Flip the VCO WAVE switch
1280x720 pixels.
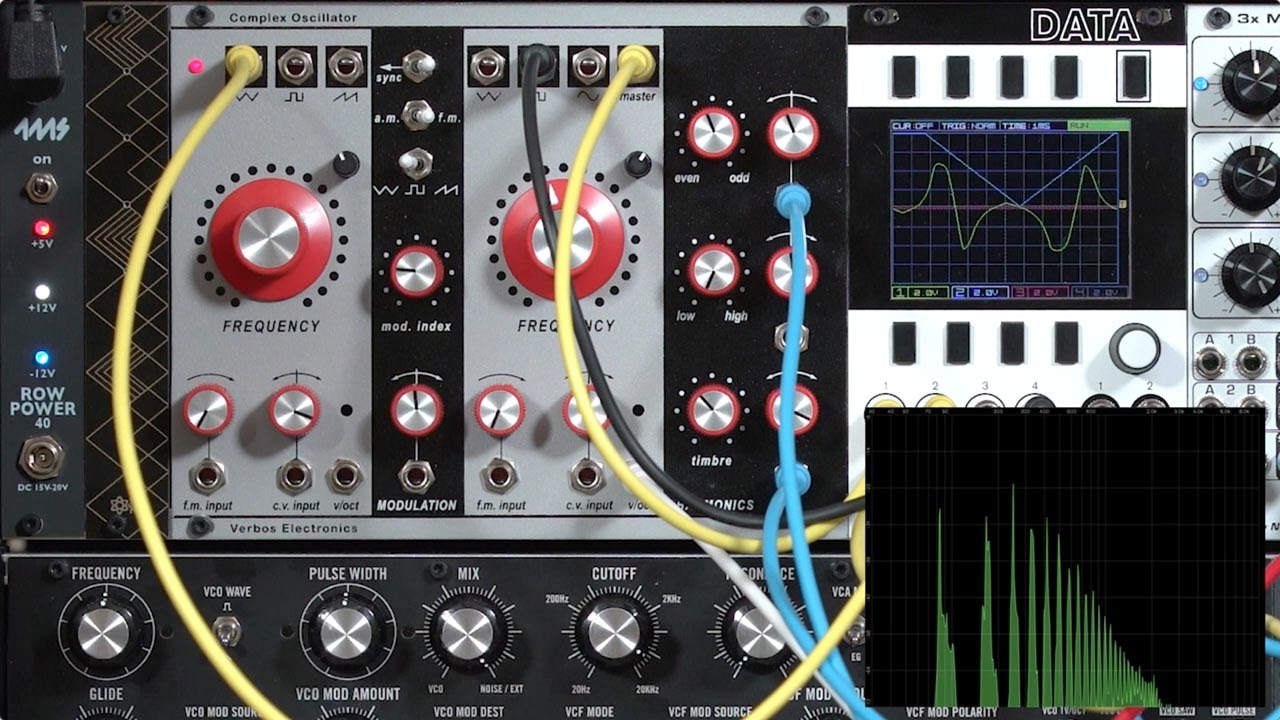point(228,630)
